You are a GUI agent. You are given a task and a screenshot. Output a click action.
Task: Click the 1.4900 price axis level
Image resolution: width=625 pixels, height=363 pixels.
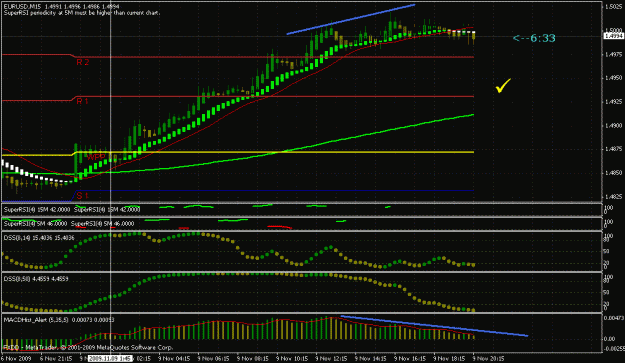pos(613,126)
